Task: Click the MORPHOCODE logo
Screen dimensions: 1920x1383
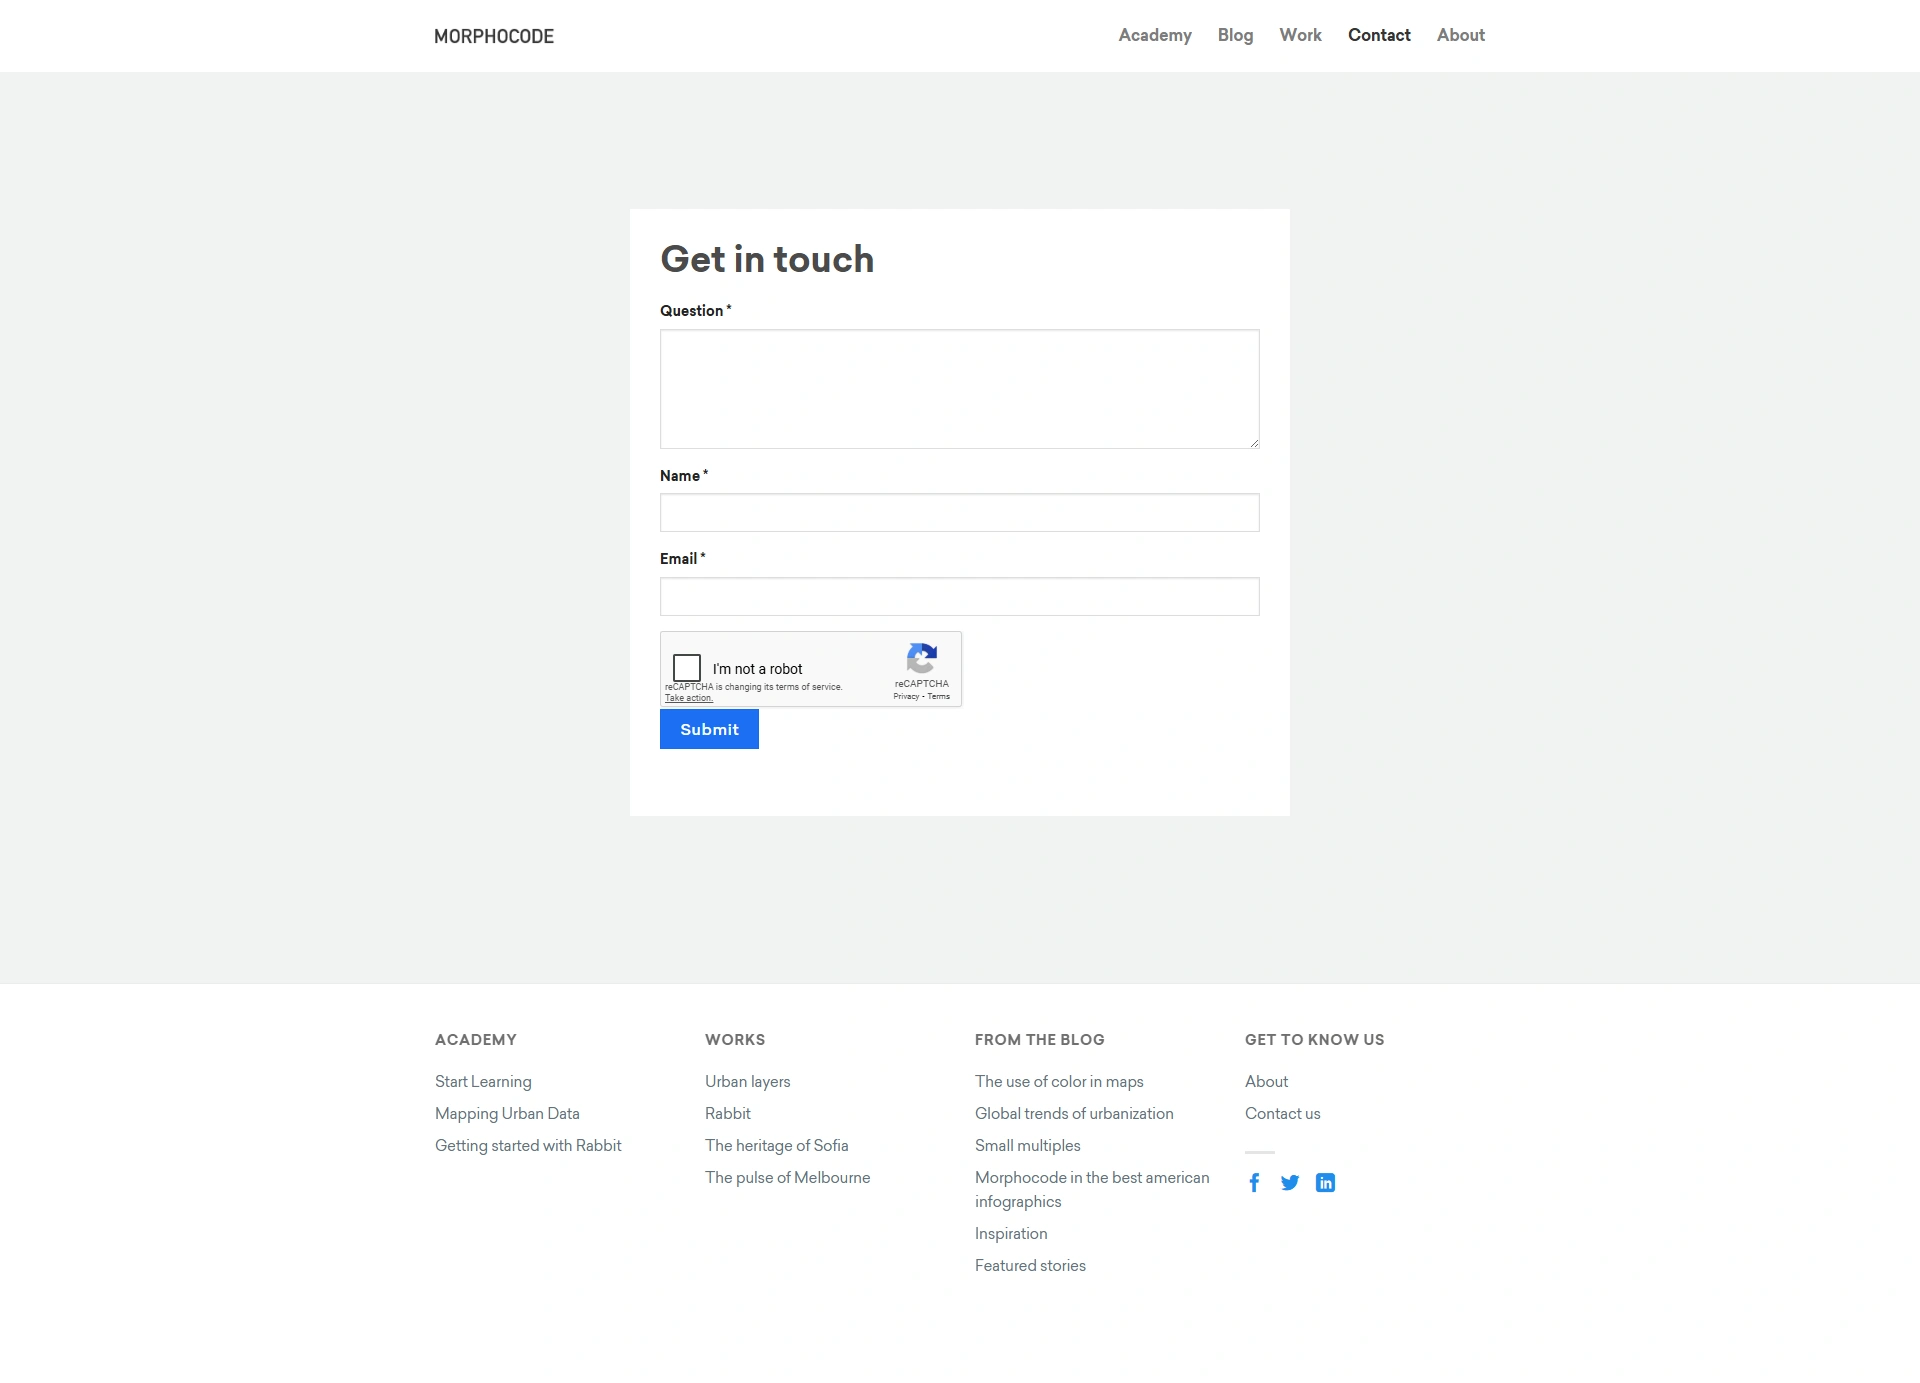Action: [x=494, y=36]
